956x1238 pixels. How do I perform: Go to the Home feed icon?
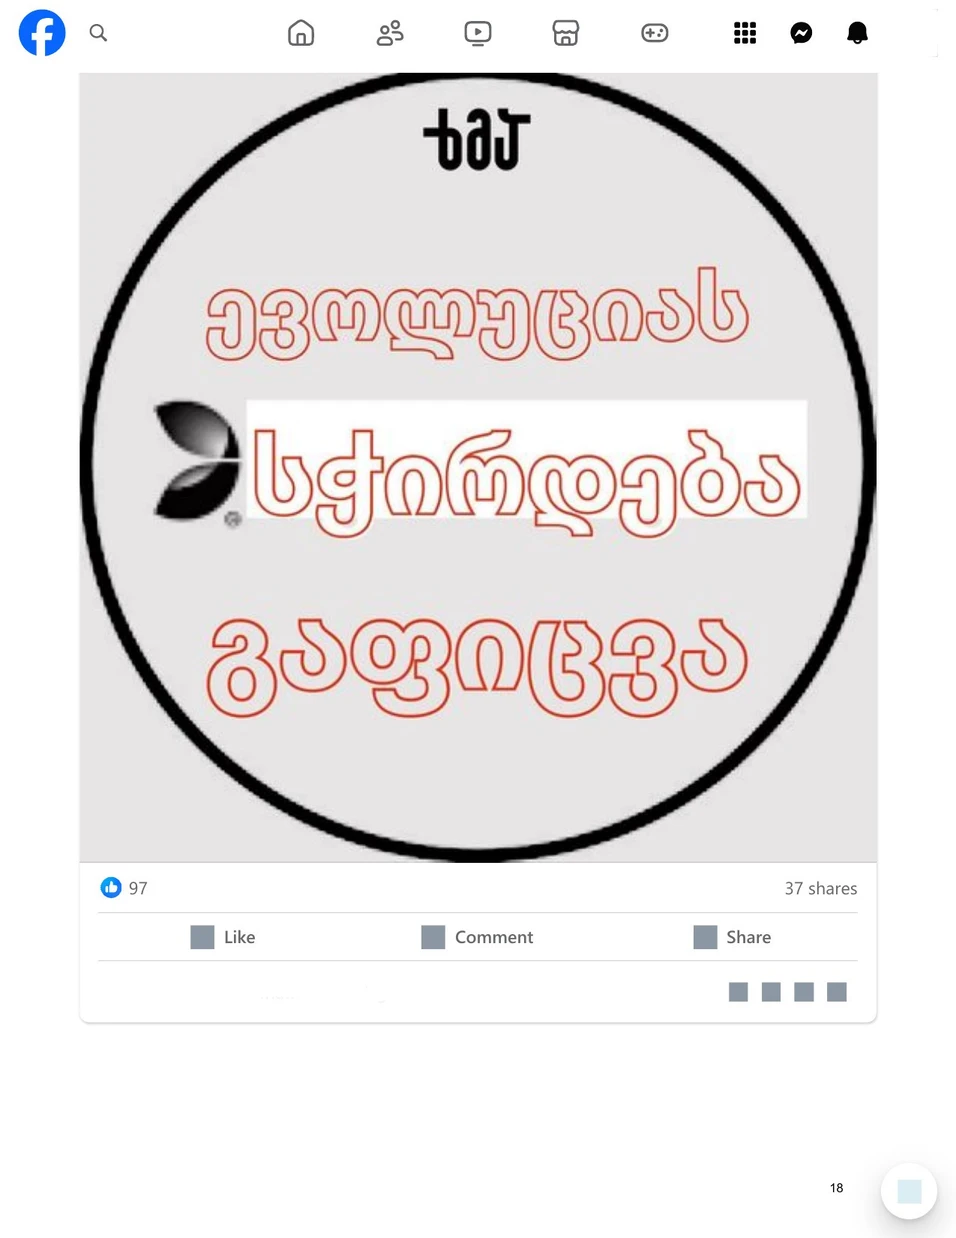[x=301, y=33]
